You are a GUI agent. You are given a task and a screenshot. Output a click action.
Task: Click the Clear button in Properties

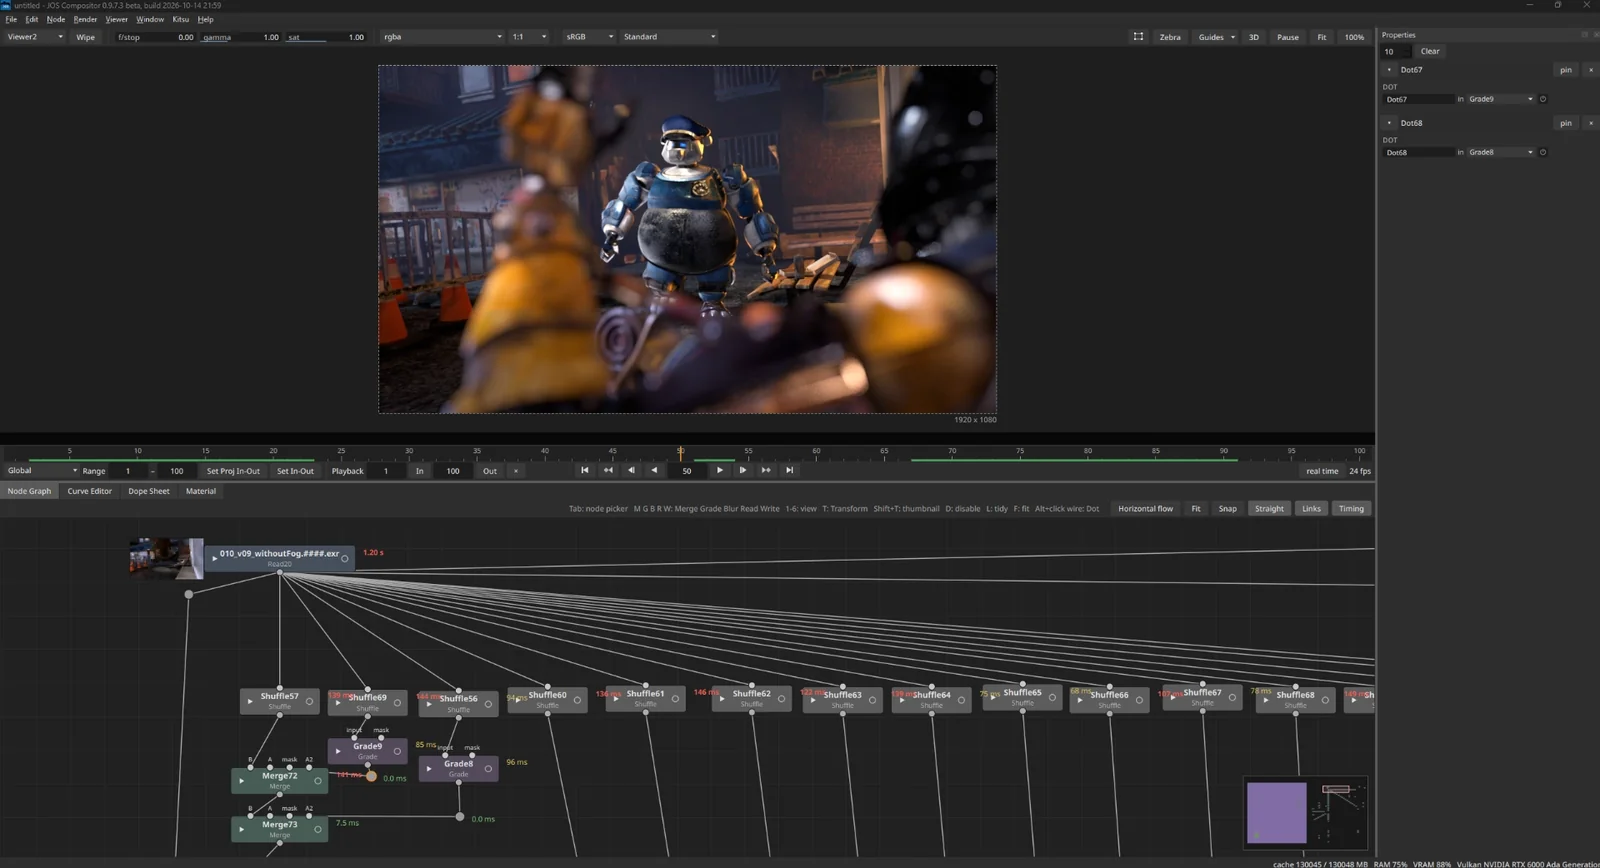point(1430,51)
